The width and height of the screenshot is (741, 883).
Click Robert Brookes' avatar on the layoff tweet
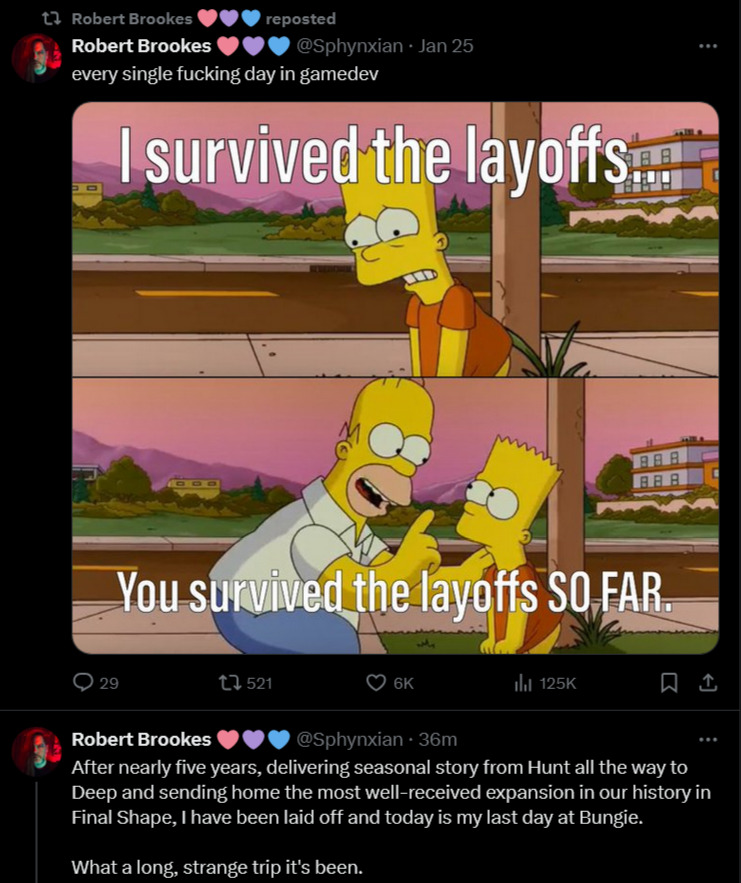click(x=36, y=751)
